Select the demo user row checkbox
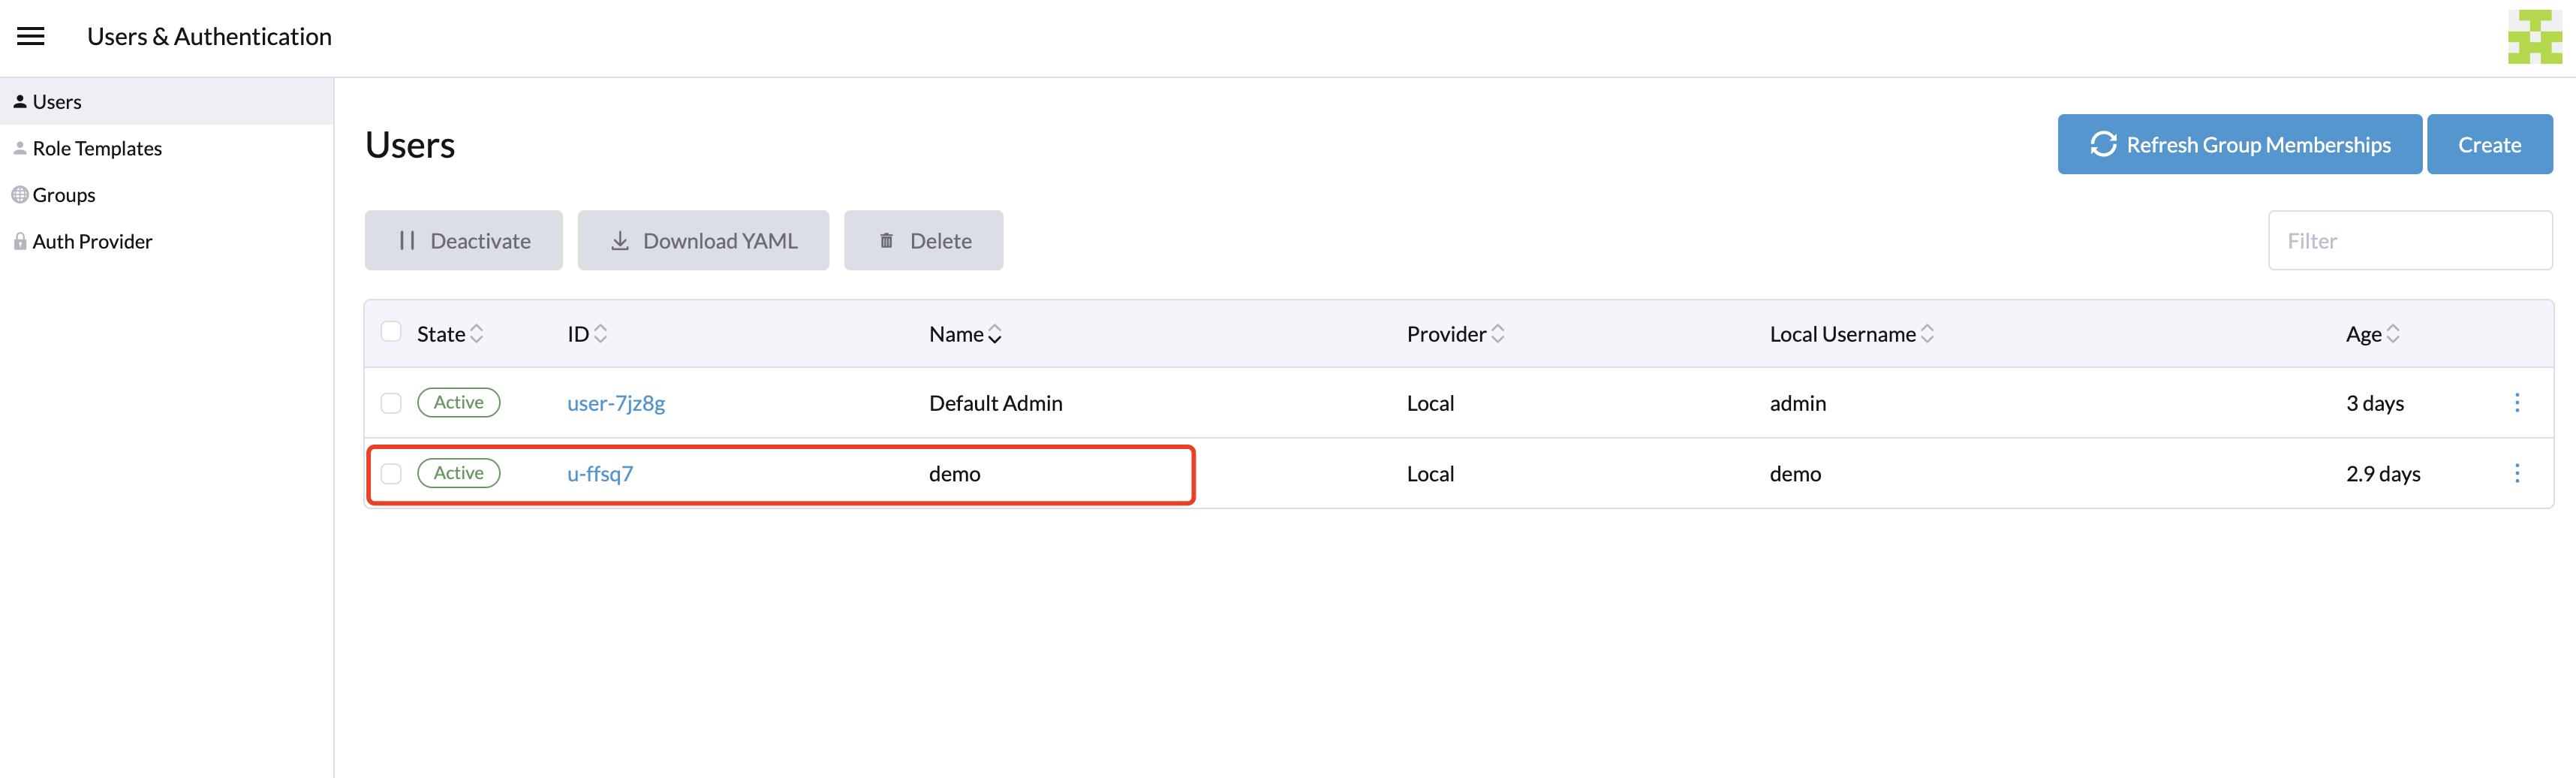Image resolution: width=2576 pixels, height=778 pixels. (x=391, y=474)
